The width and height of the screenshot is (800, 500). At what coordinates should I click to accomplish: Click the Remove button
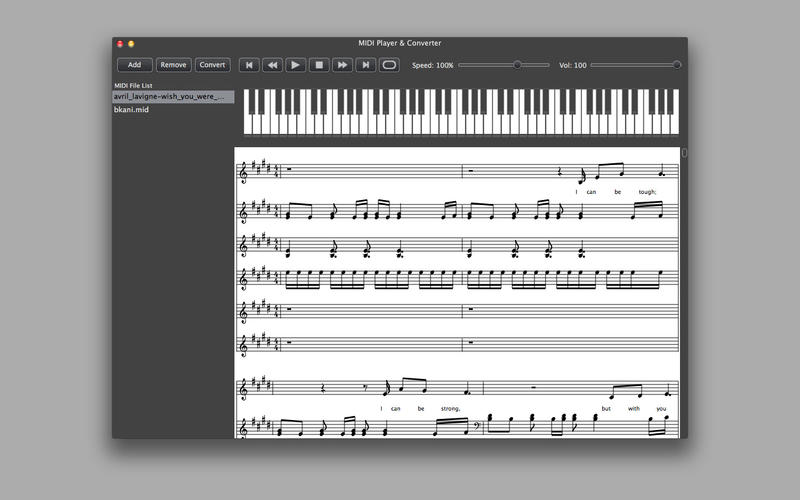click(x=173, y=65)
